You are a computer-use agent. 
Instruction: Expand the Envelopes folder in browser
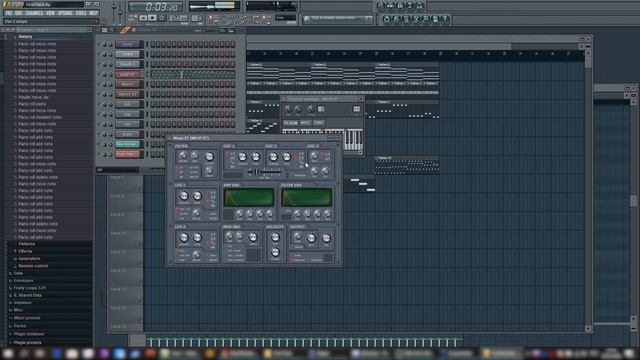pos(23,280)
